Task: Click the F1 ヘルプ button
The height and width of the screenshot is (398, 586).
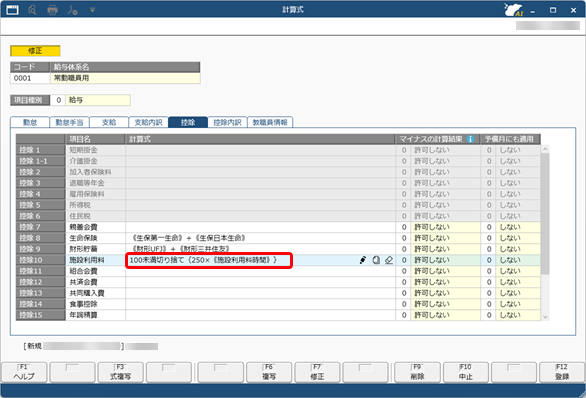Action: (24, 372)
